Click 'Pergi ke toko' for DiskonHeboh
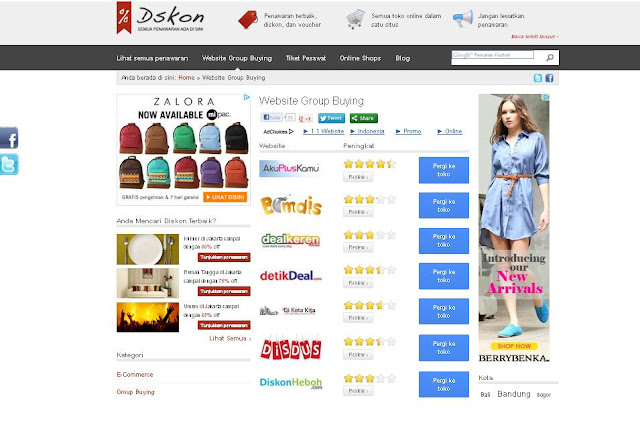This screenshot has height=429, width=640. coord(444,384)
